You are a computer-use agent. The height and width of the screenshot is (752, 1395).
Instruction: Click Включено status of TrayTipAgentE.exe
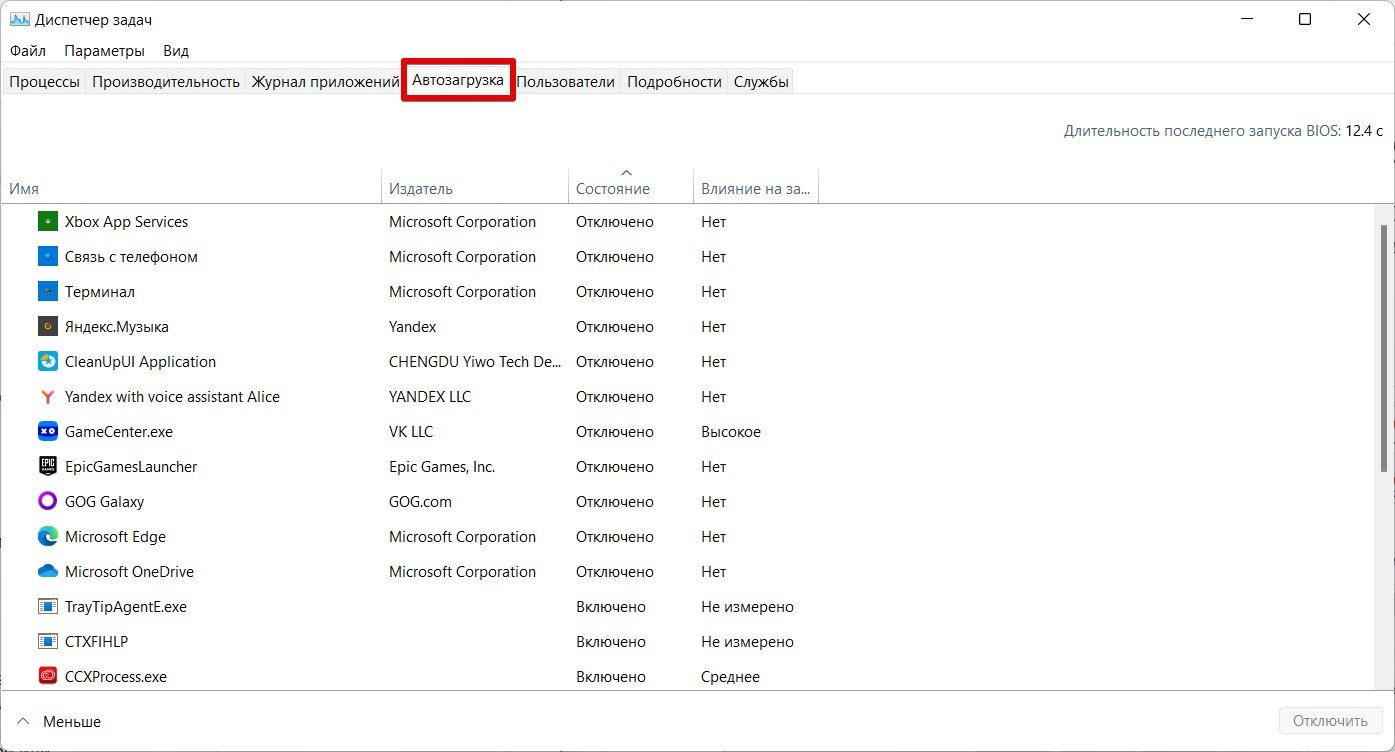point(611,607)
